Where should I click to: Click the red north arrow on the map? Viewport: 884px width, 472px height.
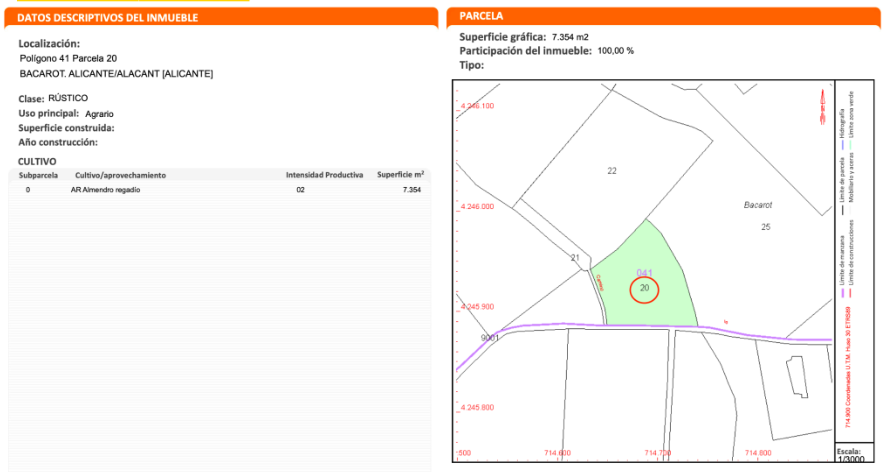pos(822,102)
